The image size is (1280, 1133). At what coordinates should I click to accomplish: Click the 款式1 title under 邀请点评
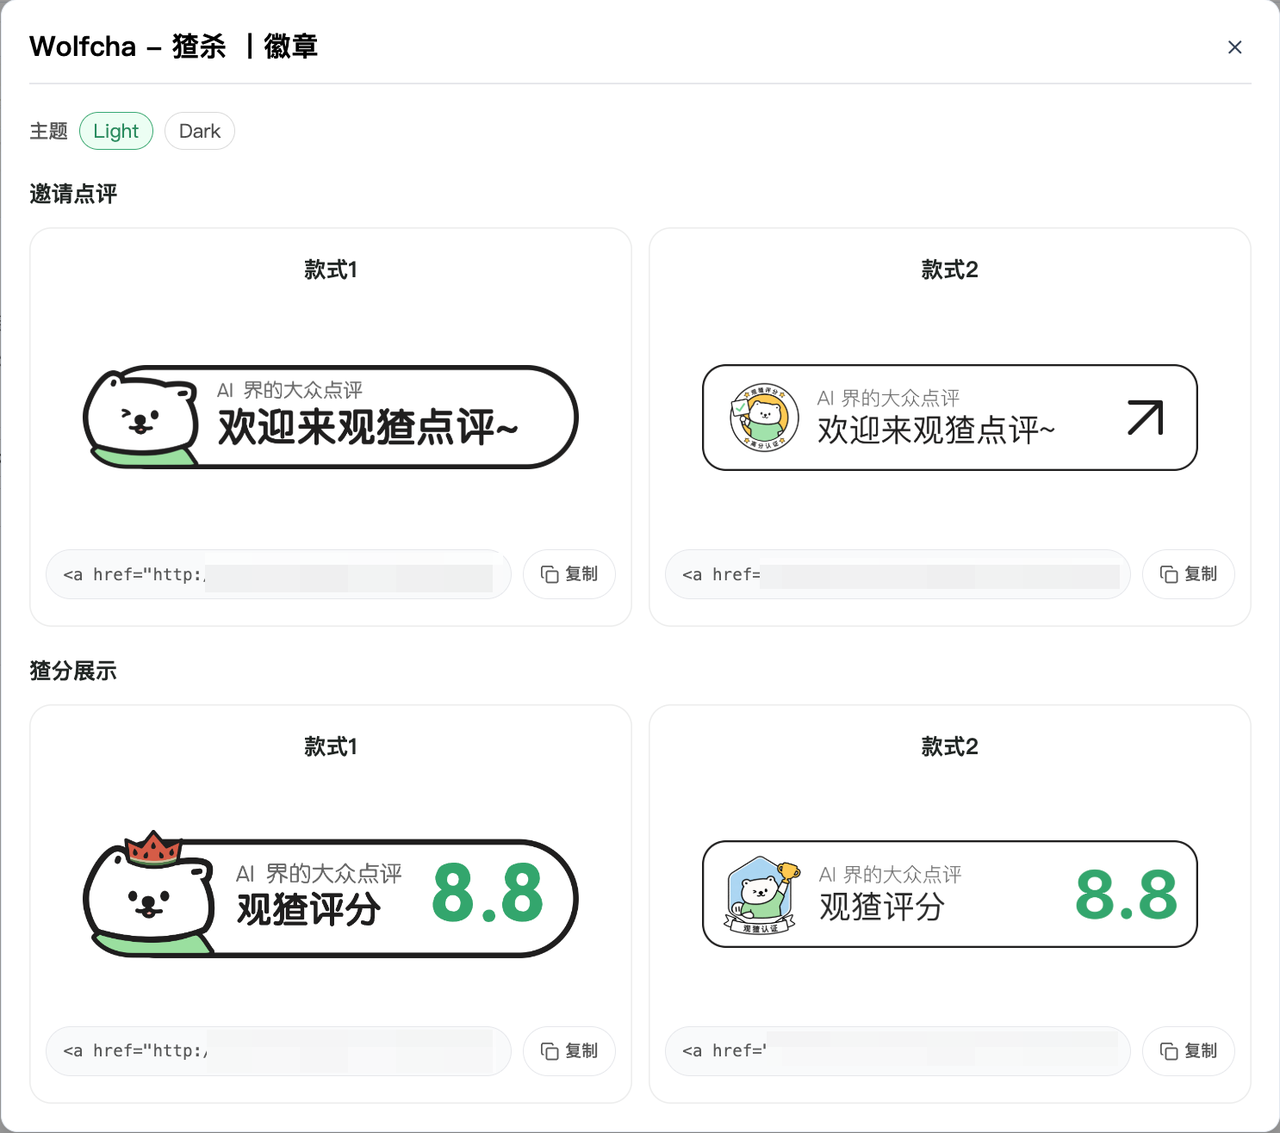(331, 270)
